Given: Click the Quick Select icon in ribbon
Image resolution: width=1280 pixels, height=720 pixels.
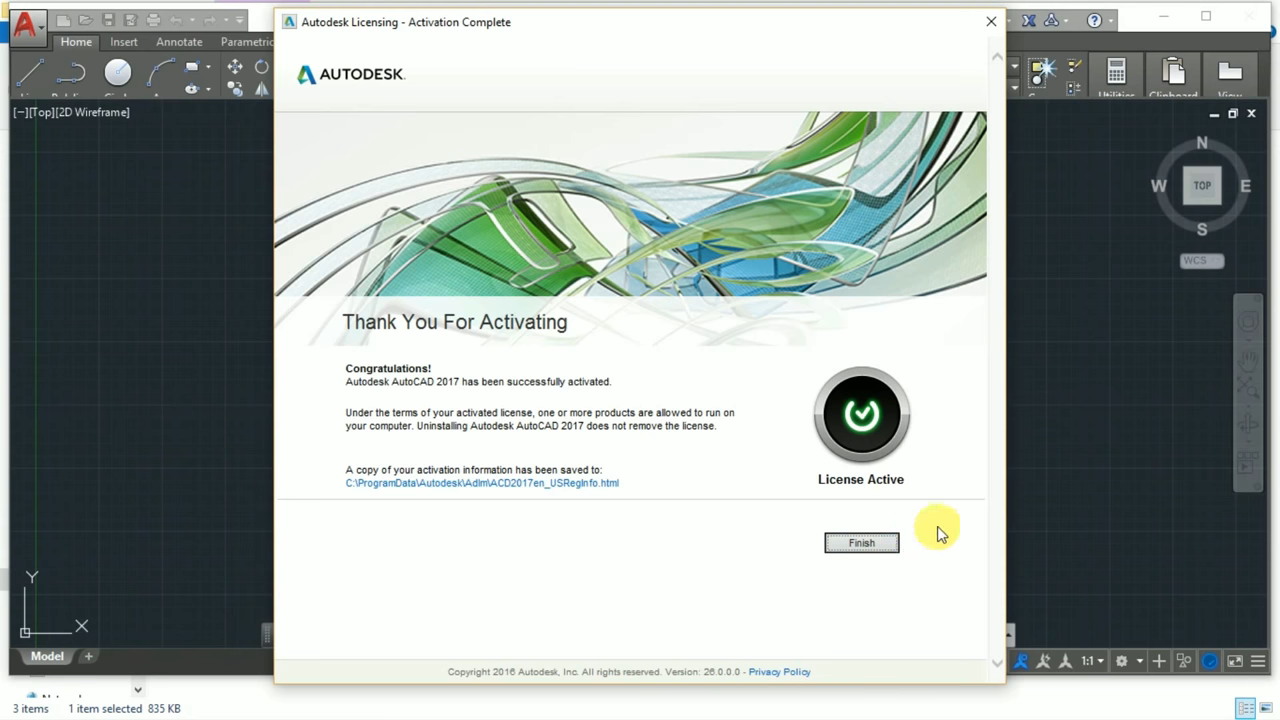Looking at the screenshot, I should 1041,72.
